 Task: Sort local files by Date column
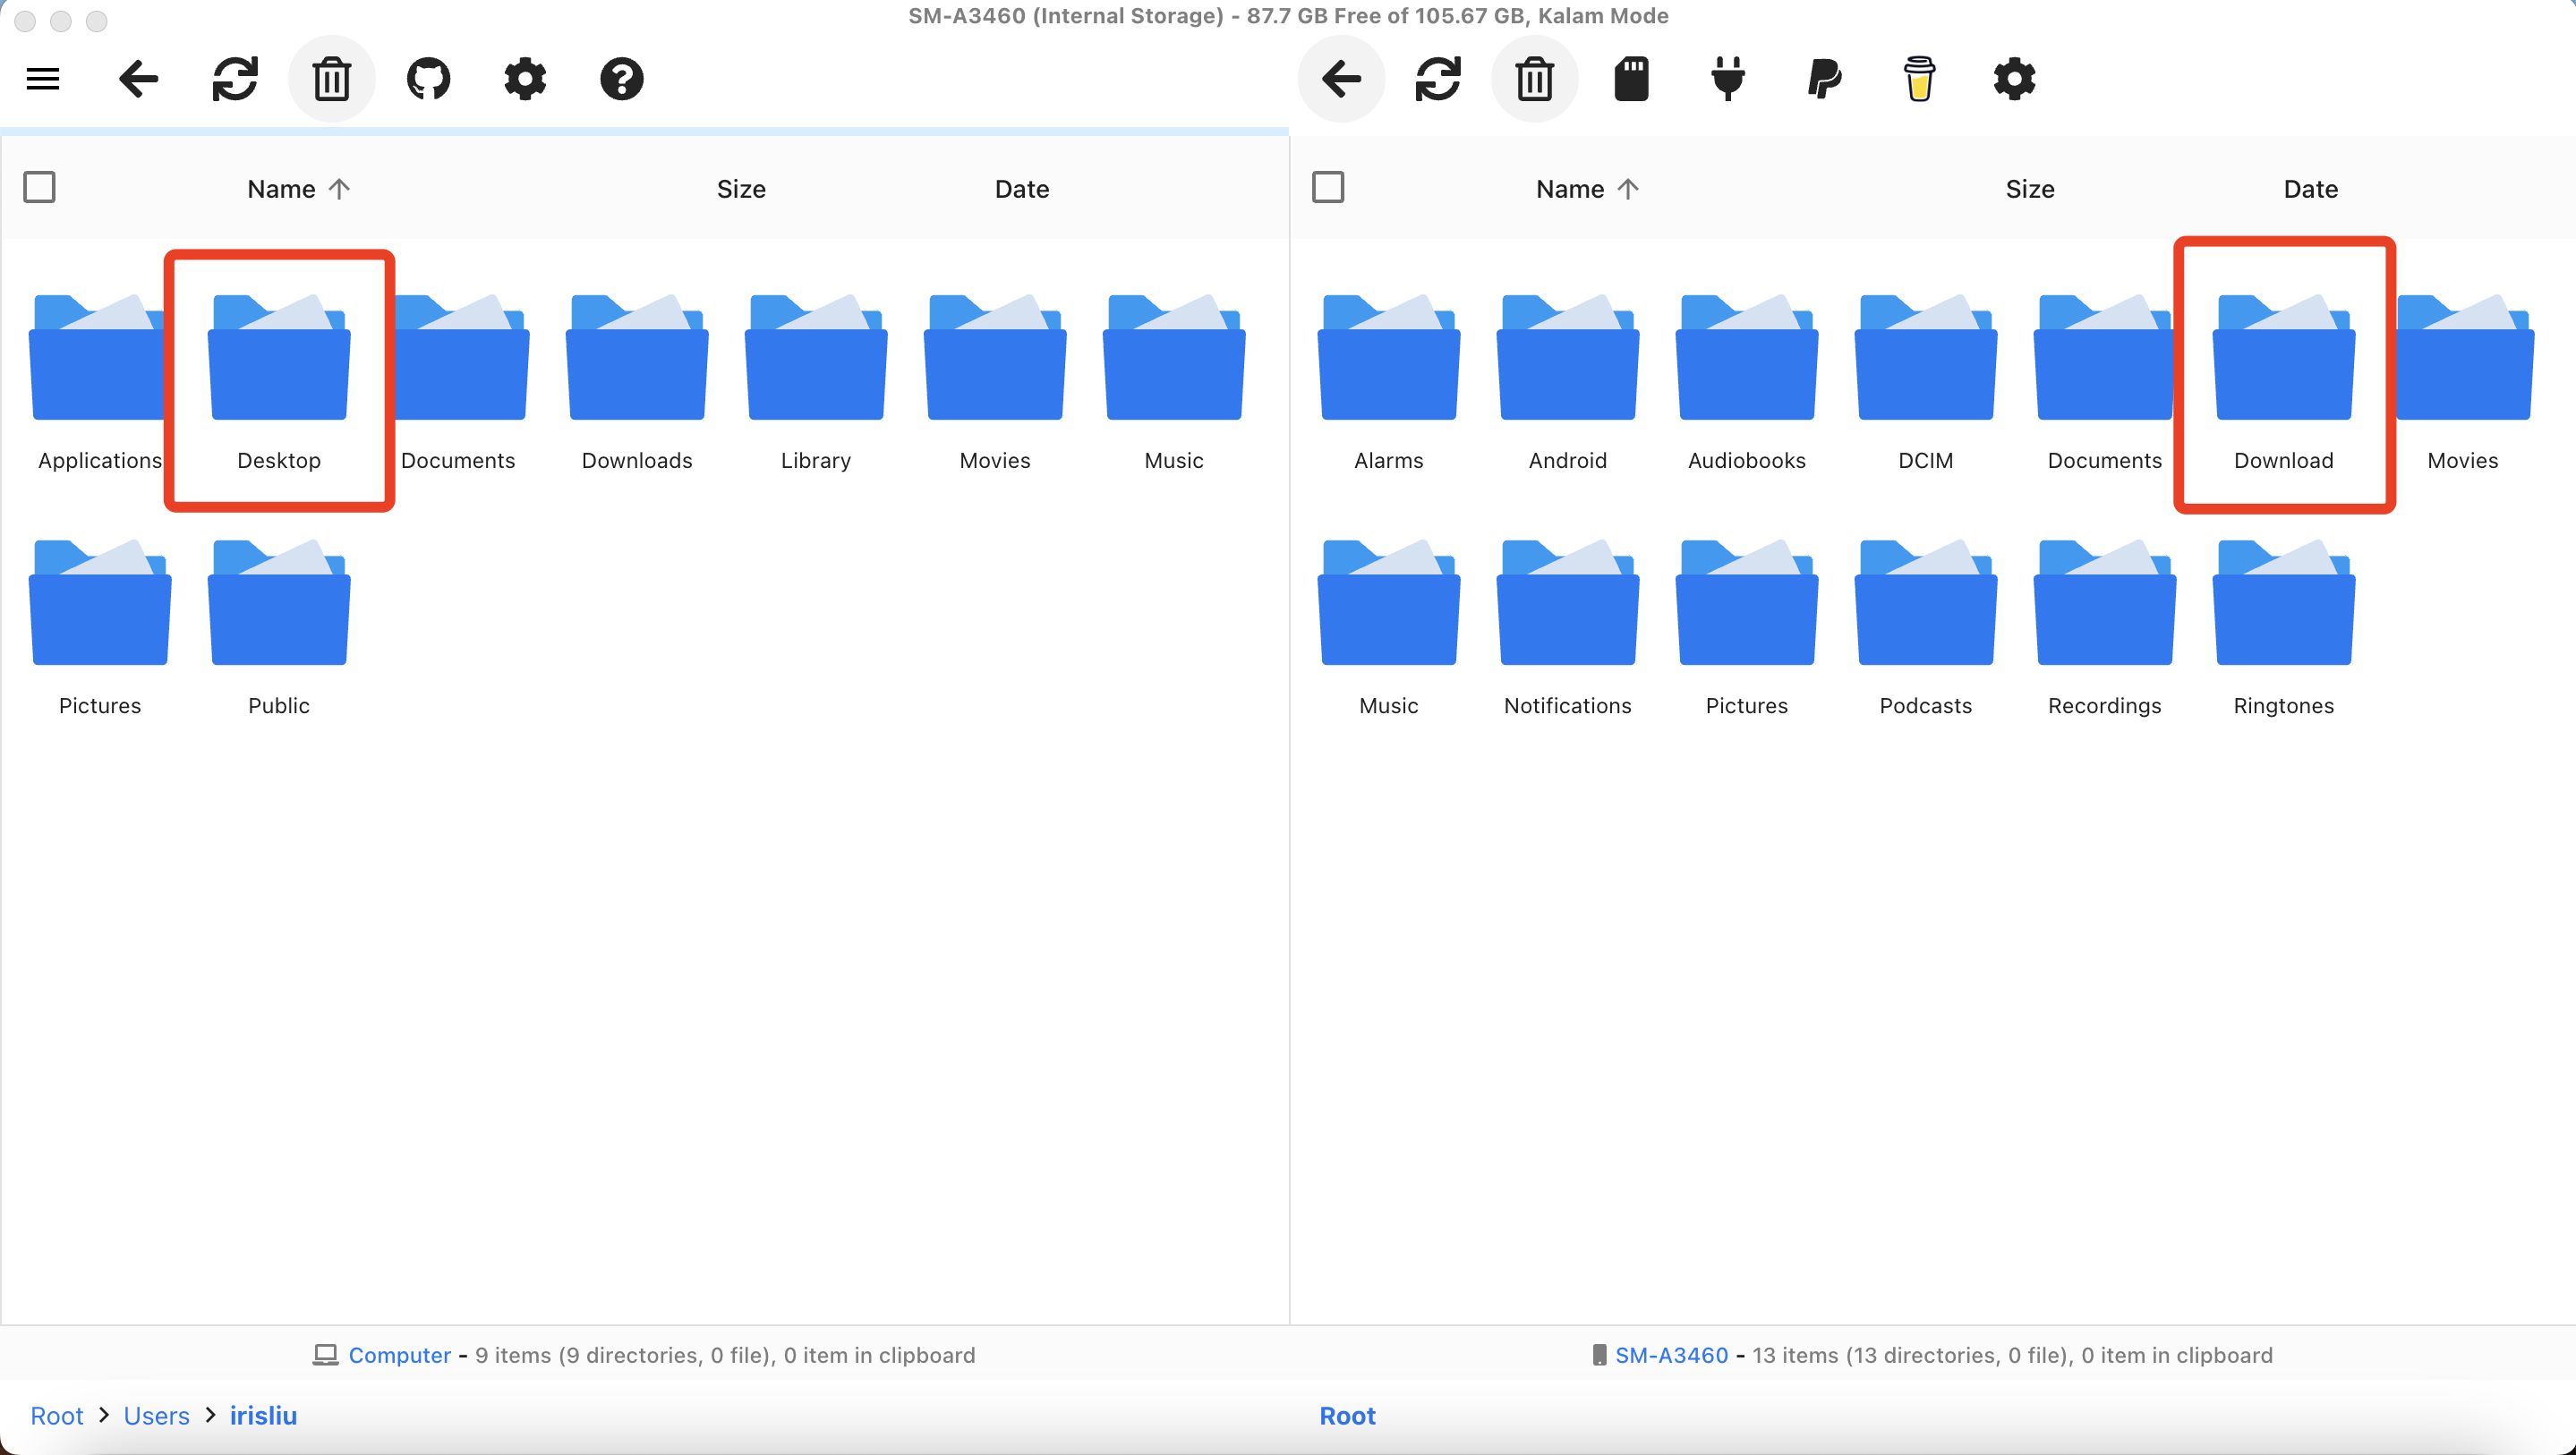tap(1021, 189)
